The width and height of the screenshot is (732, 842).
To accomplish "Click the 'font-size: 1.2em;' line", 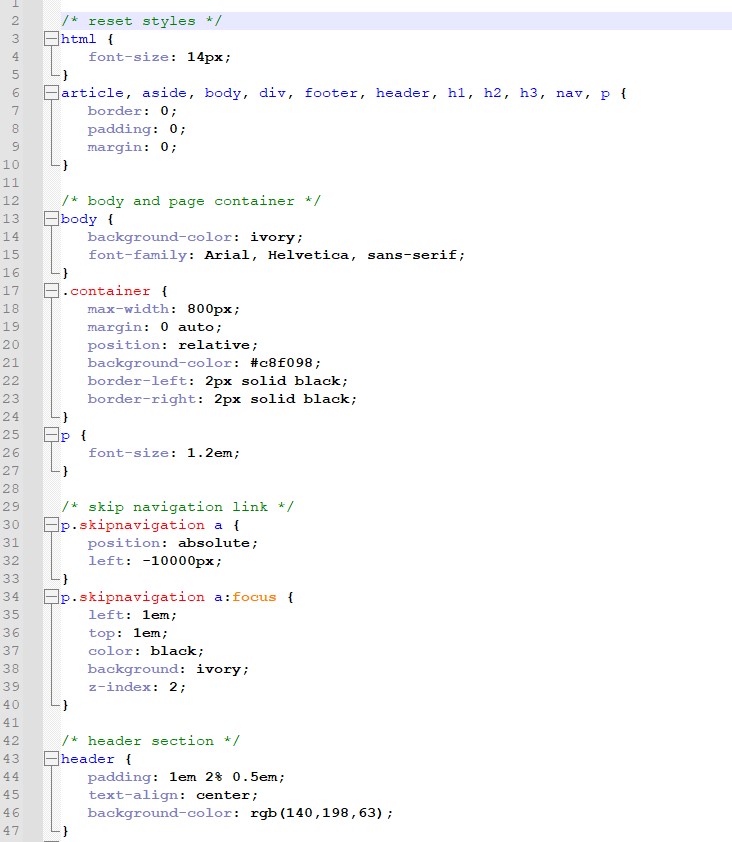I will tap(164, 453).
